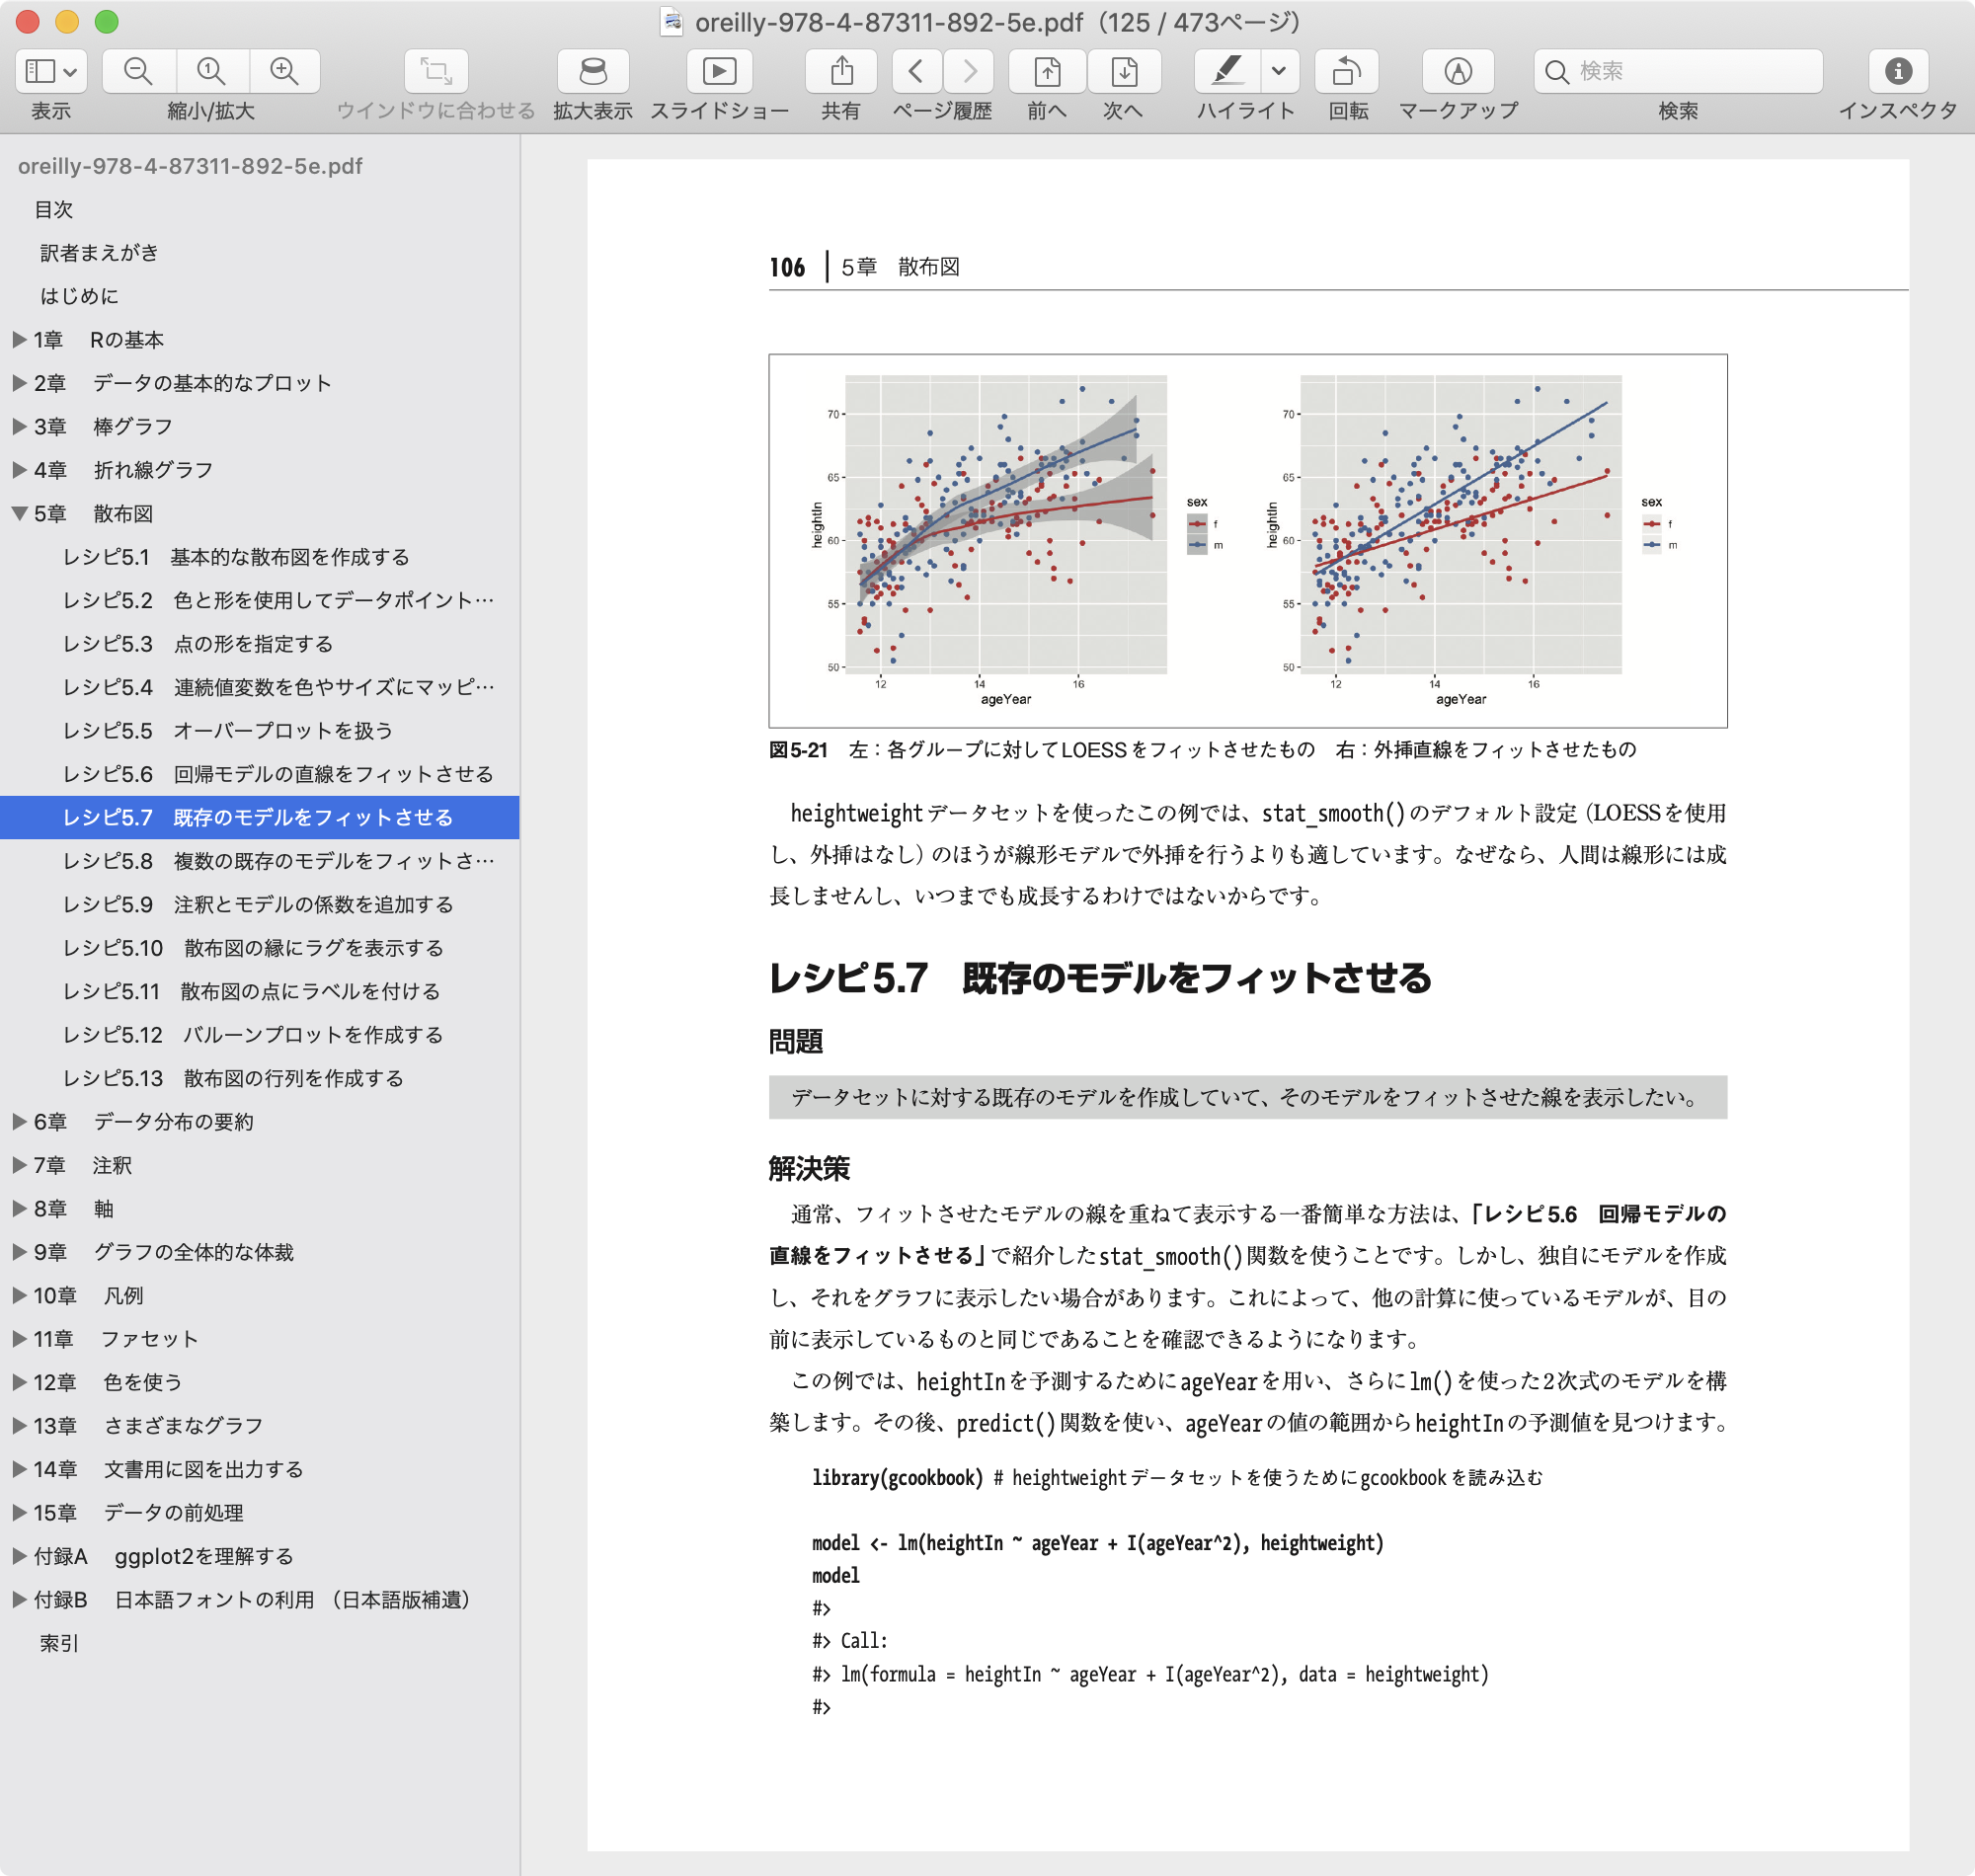Click the actual size zoom icon
Screen dimensions: 1975x1876
[211, 71]
